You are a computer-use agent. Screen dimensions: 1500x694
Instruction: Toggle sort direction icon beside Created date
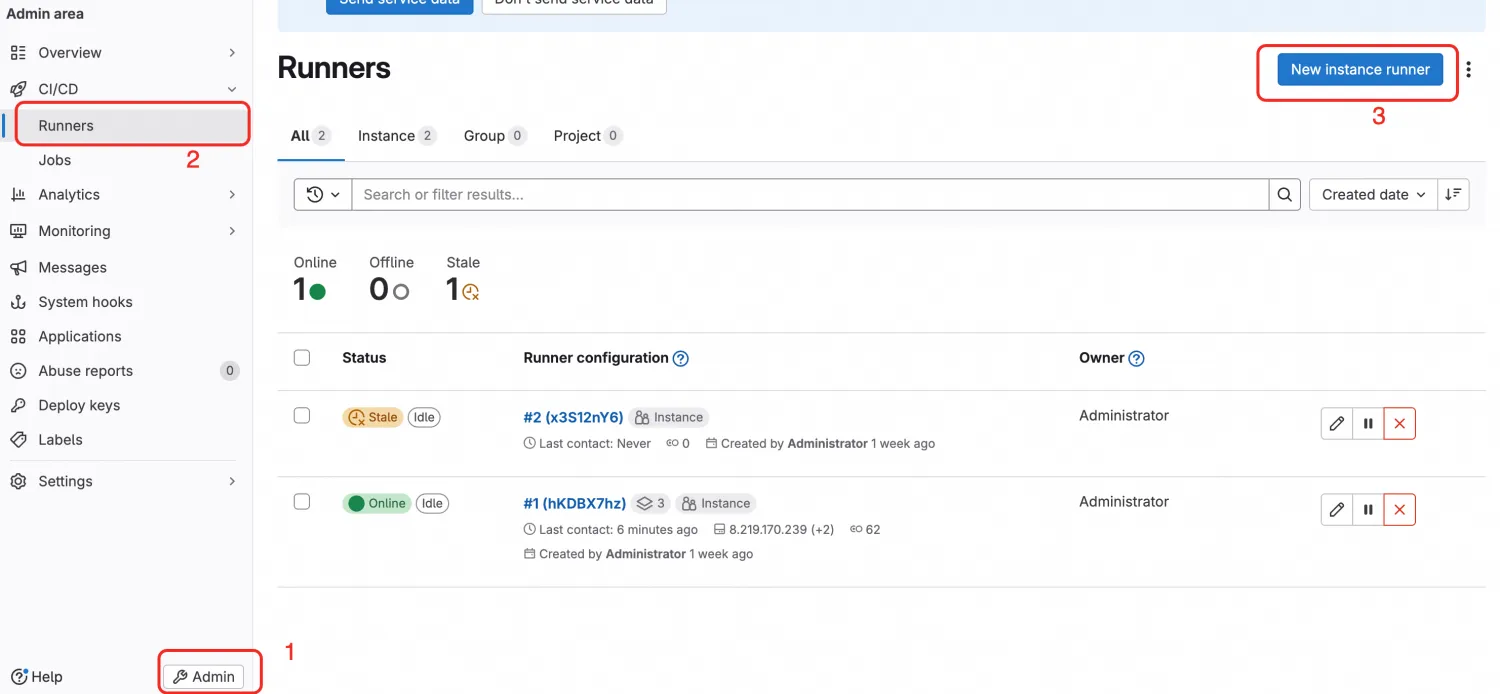tap(1453, 194)
